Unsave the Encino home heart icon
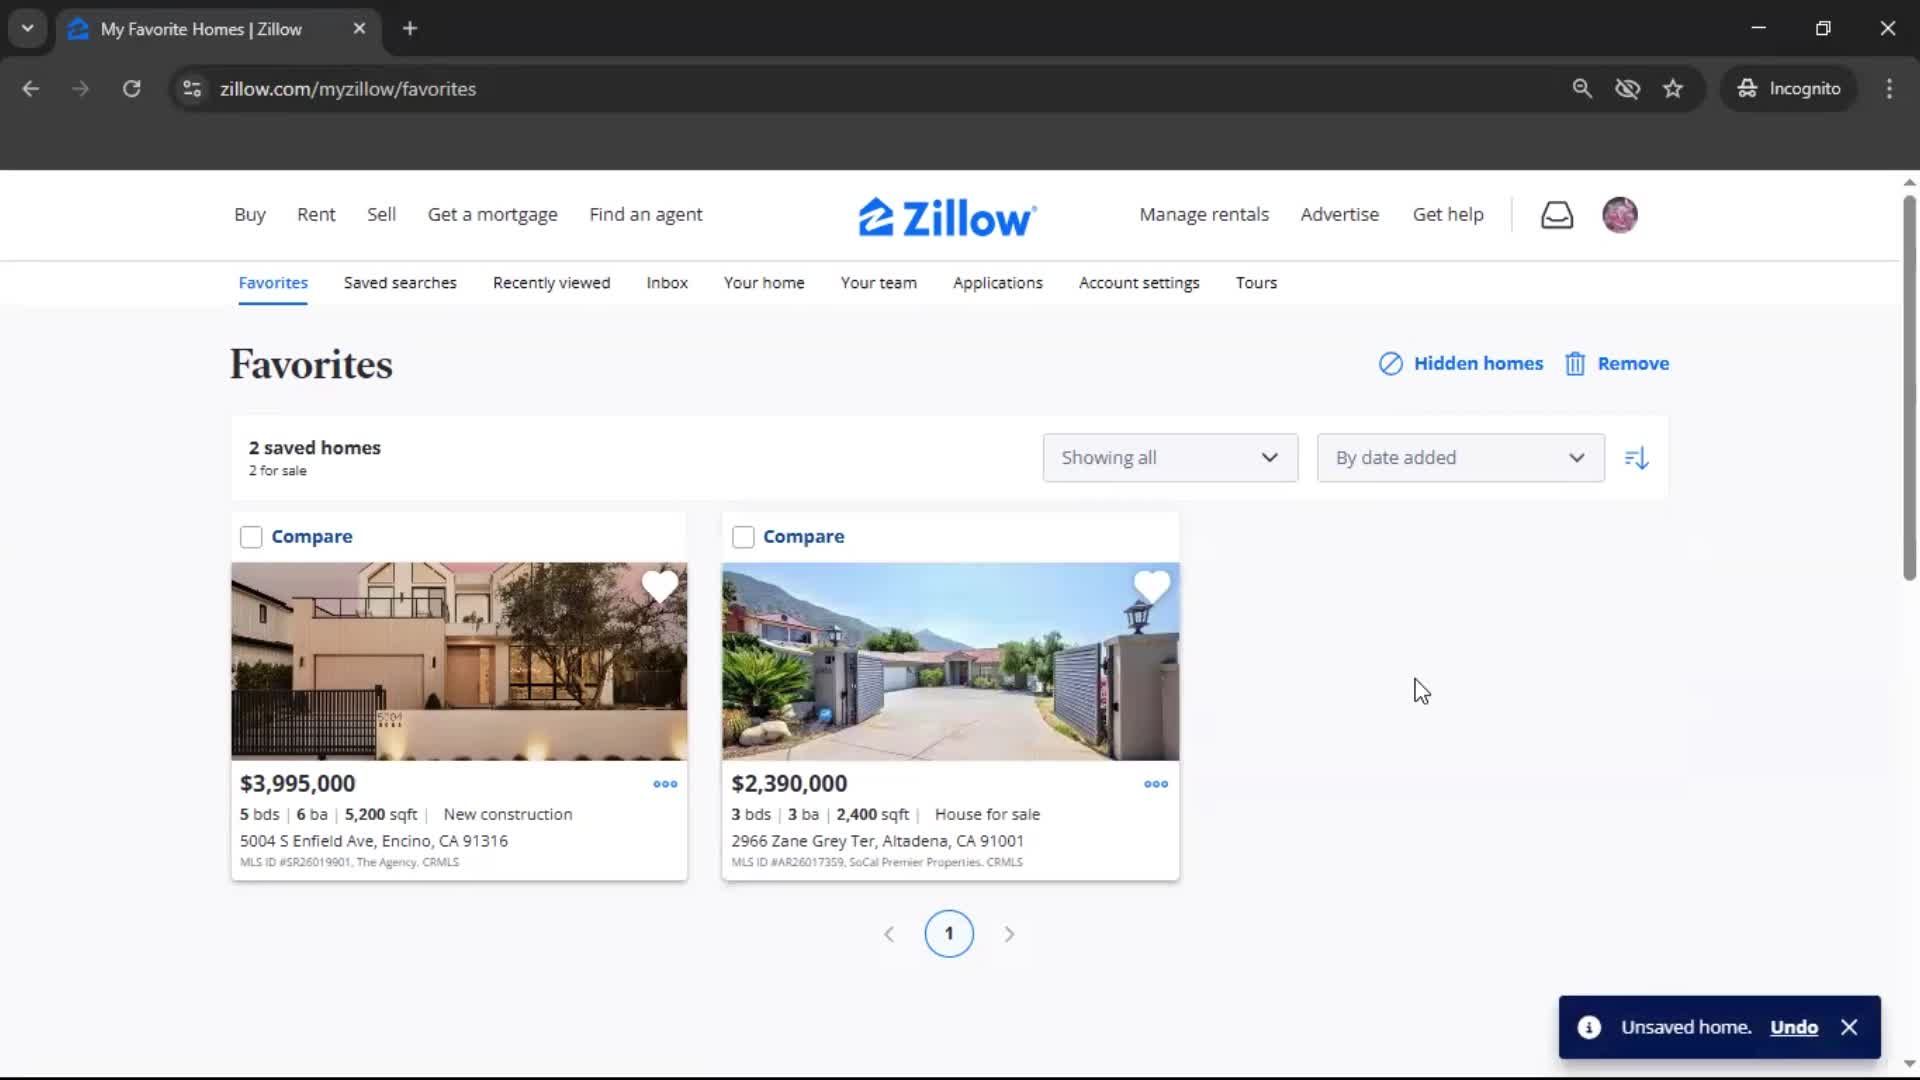 [x=660, y=586]
